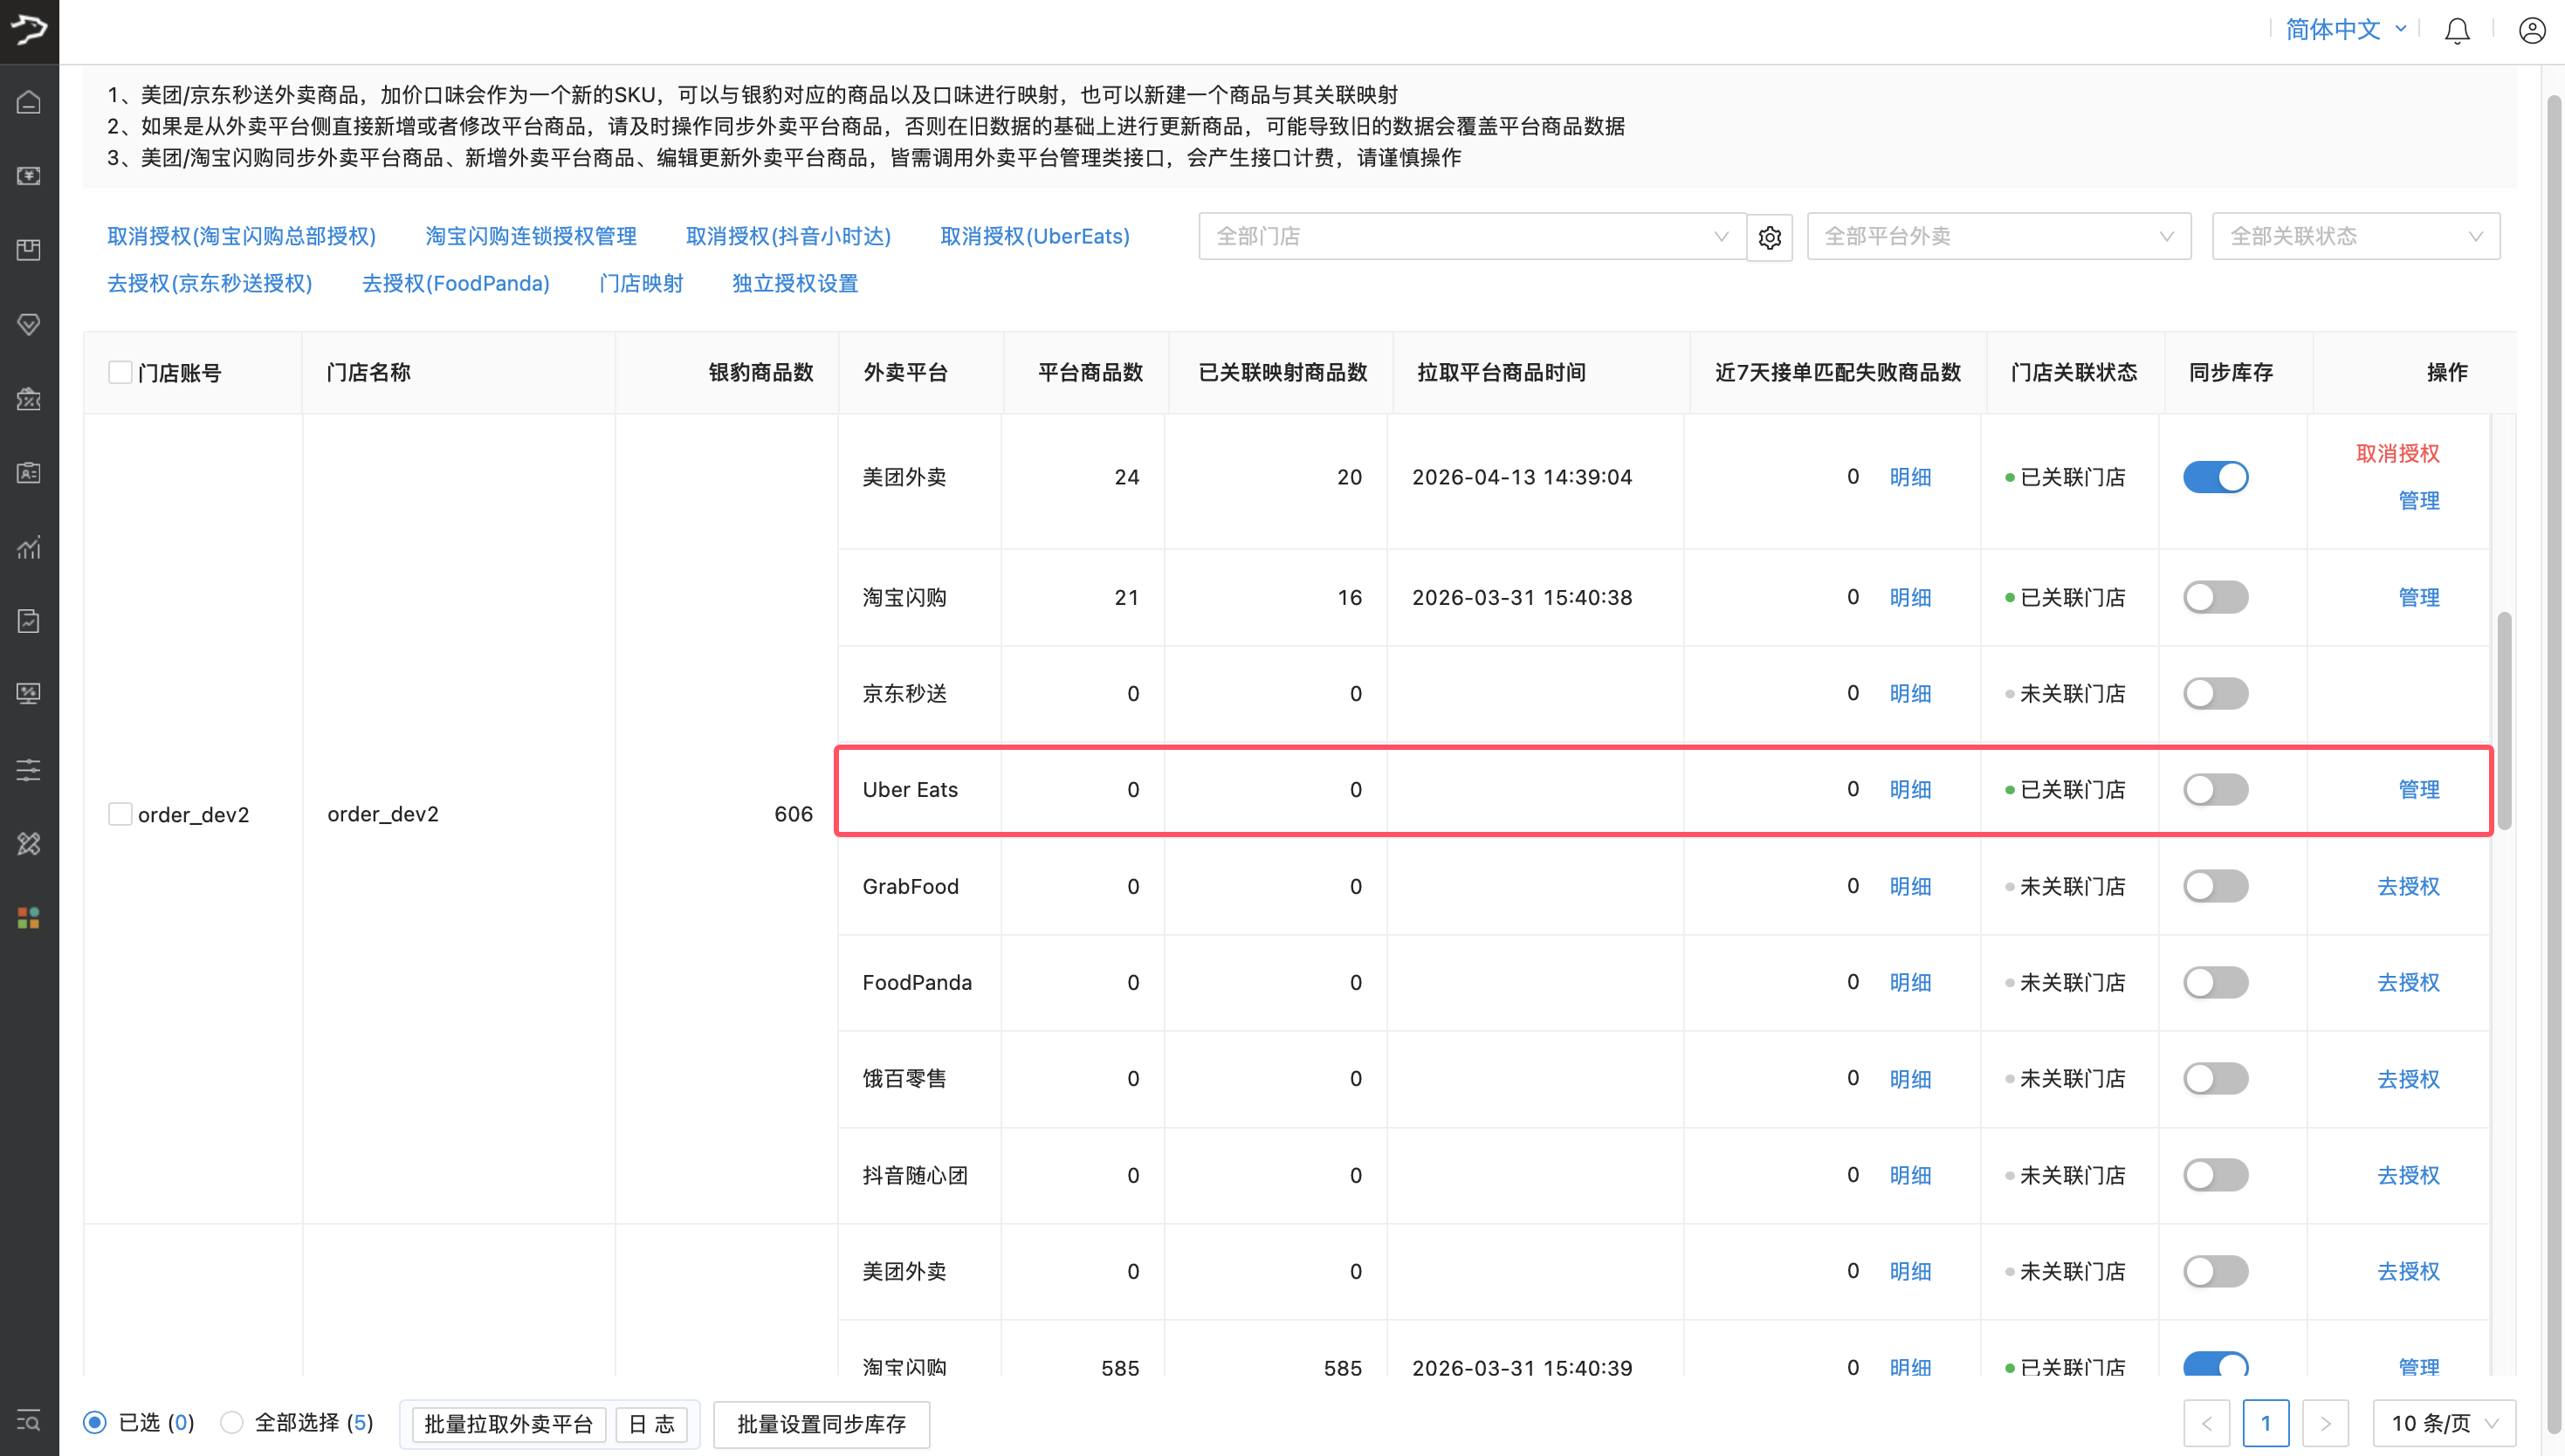Open the discount coupon icon in sidebar
2565x1456 pixels.
[x=29, y=398]
